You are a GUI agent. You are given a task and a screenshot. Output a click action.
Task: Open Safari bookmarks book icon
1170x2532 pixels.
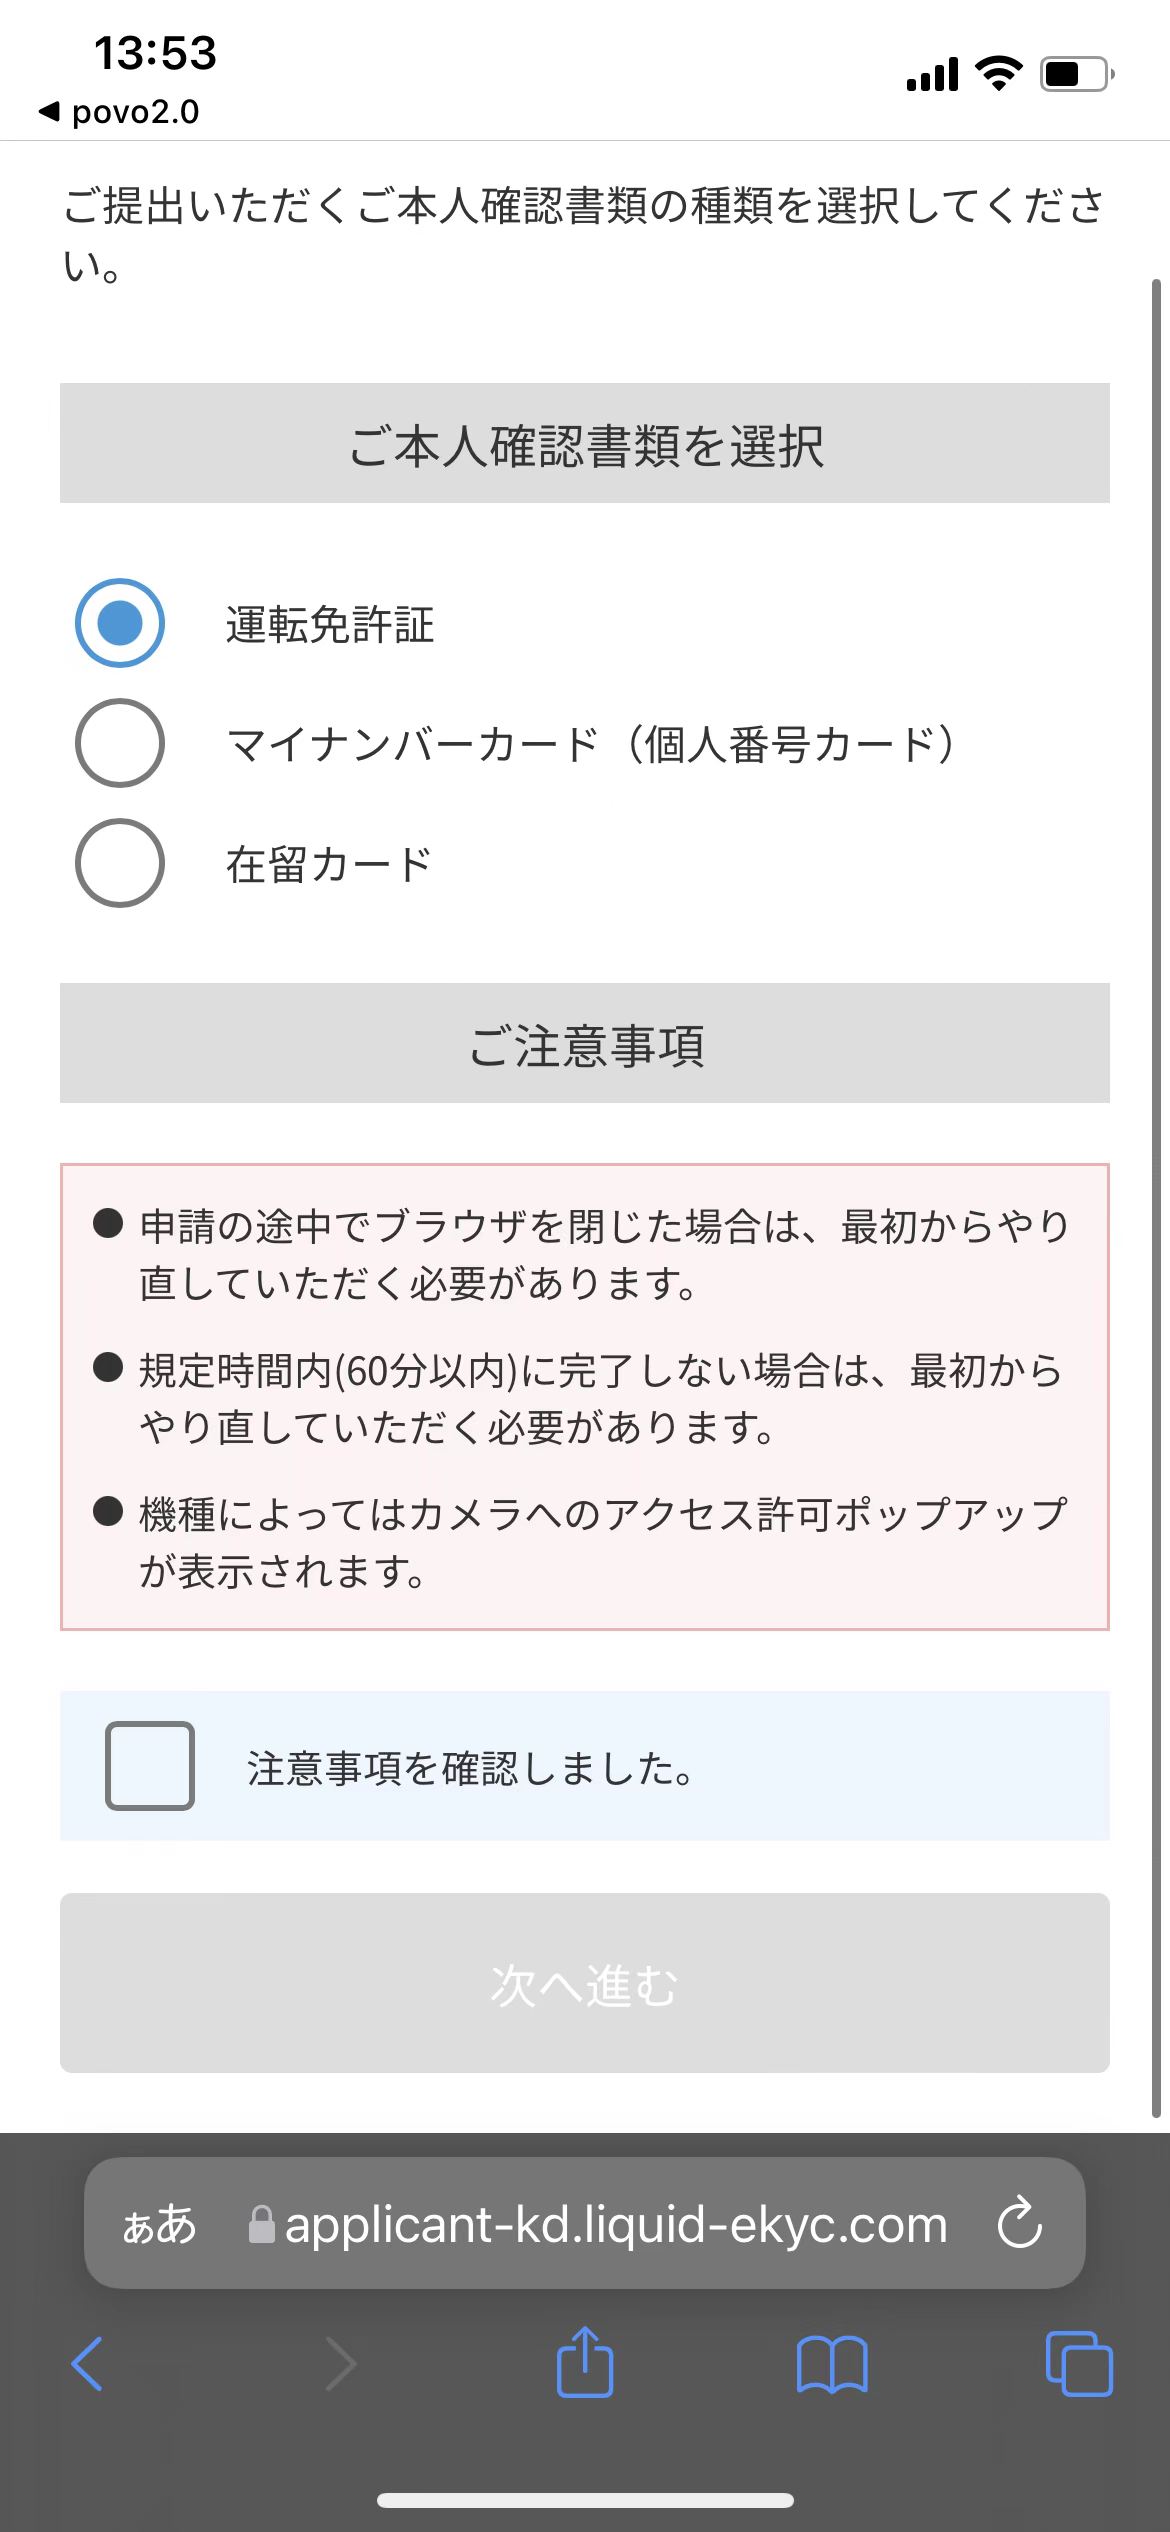832,2364
